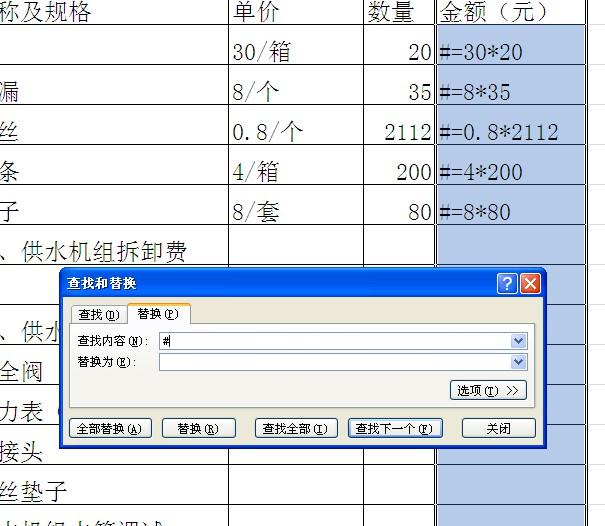Click the 关闭 button
The width and height of the screenshot is (605, 526).
[499, 428]
